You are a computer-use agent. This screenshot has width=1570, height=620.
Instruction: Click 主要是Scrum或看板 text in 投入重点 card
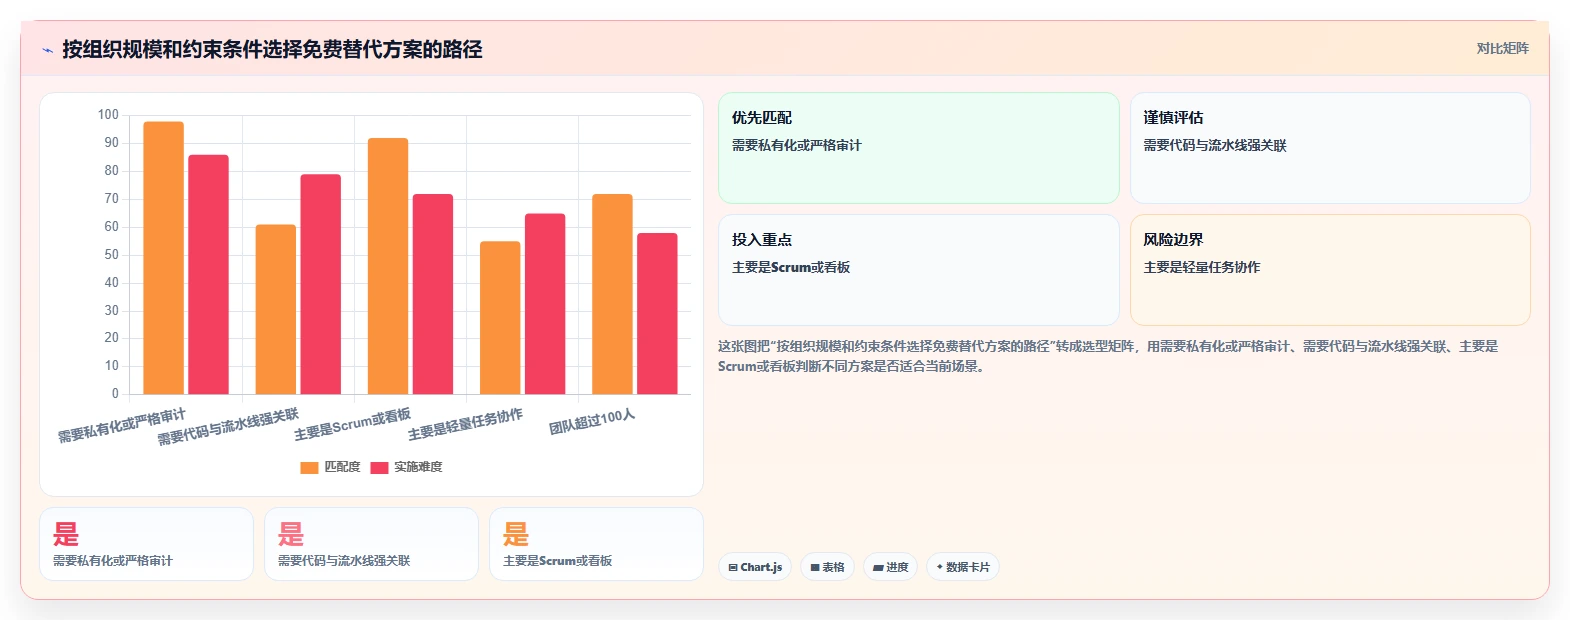point(791,267)
